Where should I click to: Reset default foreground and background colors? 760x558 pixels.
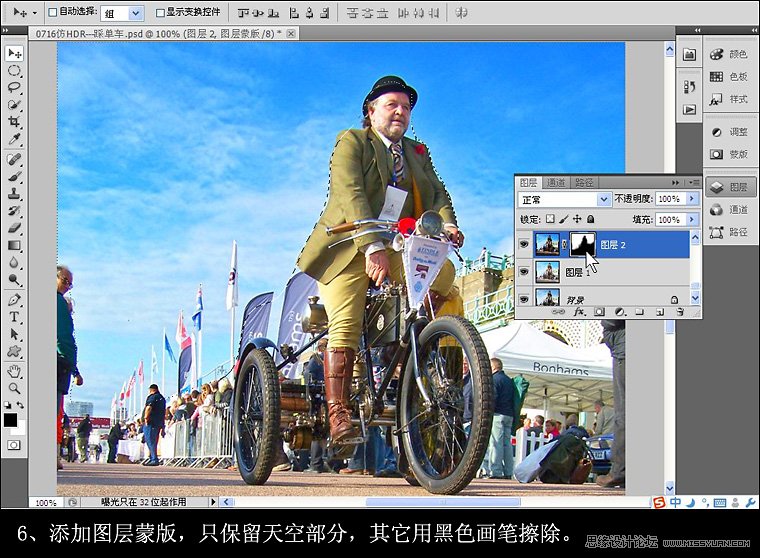tap(7, 405)
